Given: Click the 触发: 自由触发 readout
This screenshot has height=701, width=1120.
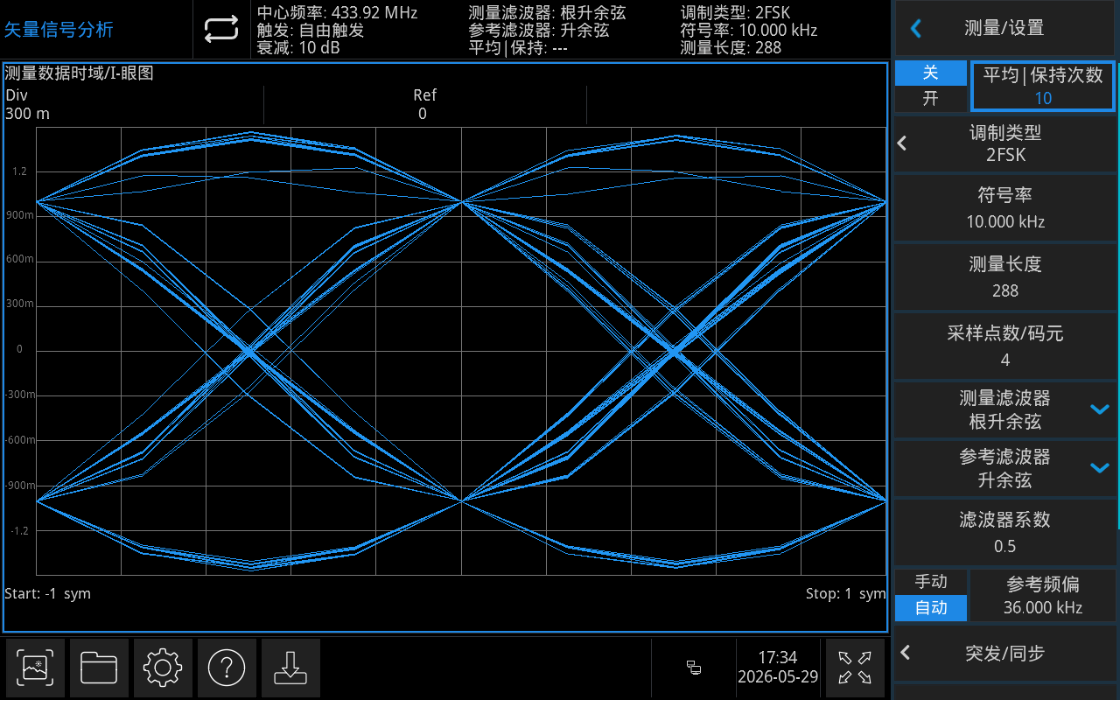Looking at the screenshot, I should [310, 30].
